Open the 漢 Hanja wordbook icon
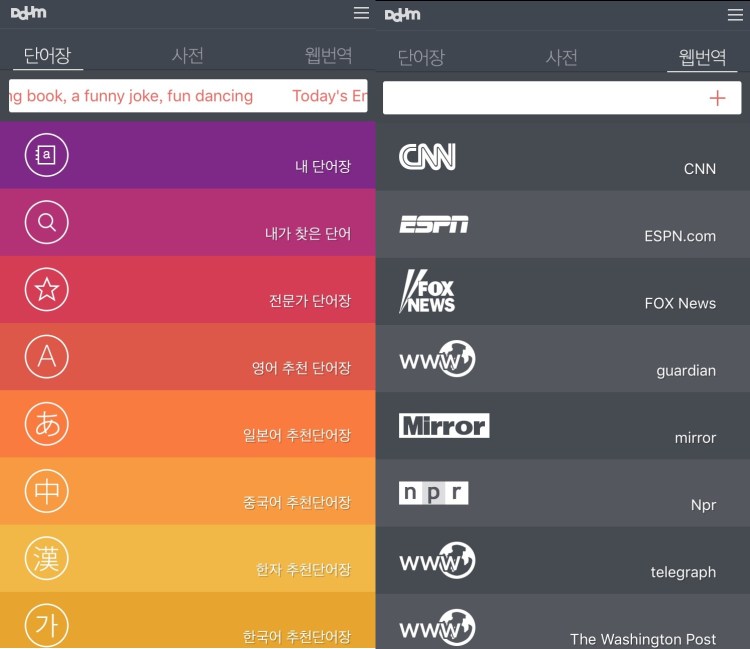The height and width of the screenshot is (649, 750). pyautogui.click(x=47, y=559)
